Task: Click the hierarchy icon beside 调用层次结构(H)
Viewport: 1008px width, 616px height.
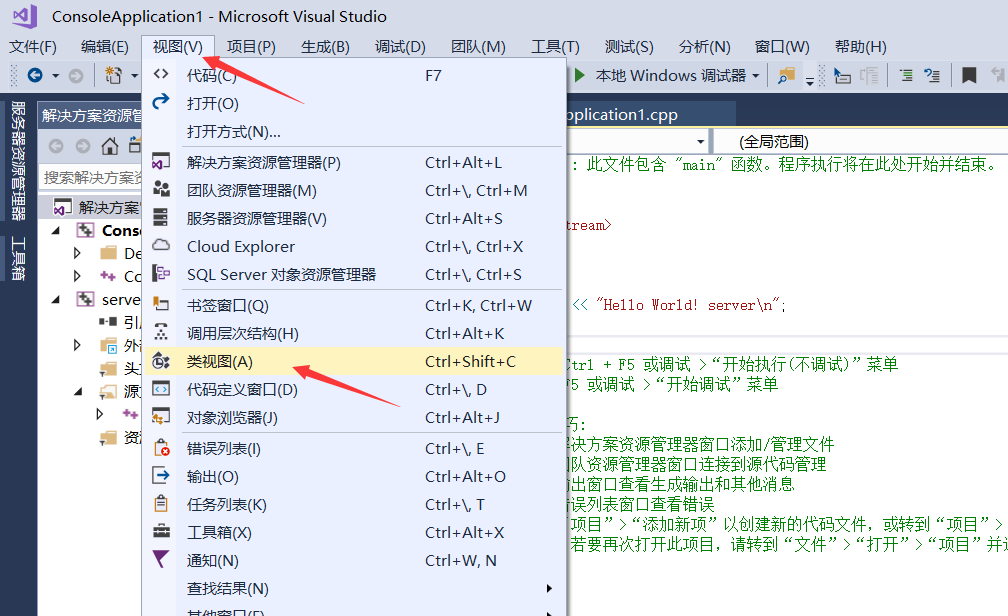Action: tap(161, 332)
